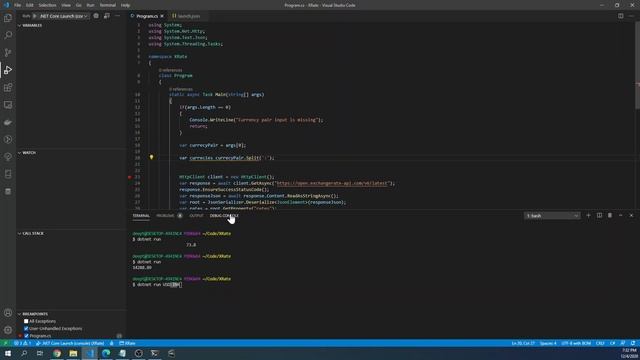Open Microsoft Edge from the taskbar
The height and width of the screenshot is (360, 640).
(106, 353)
